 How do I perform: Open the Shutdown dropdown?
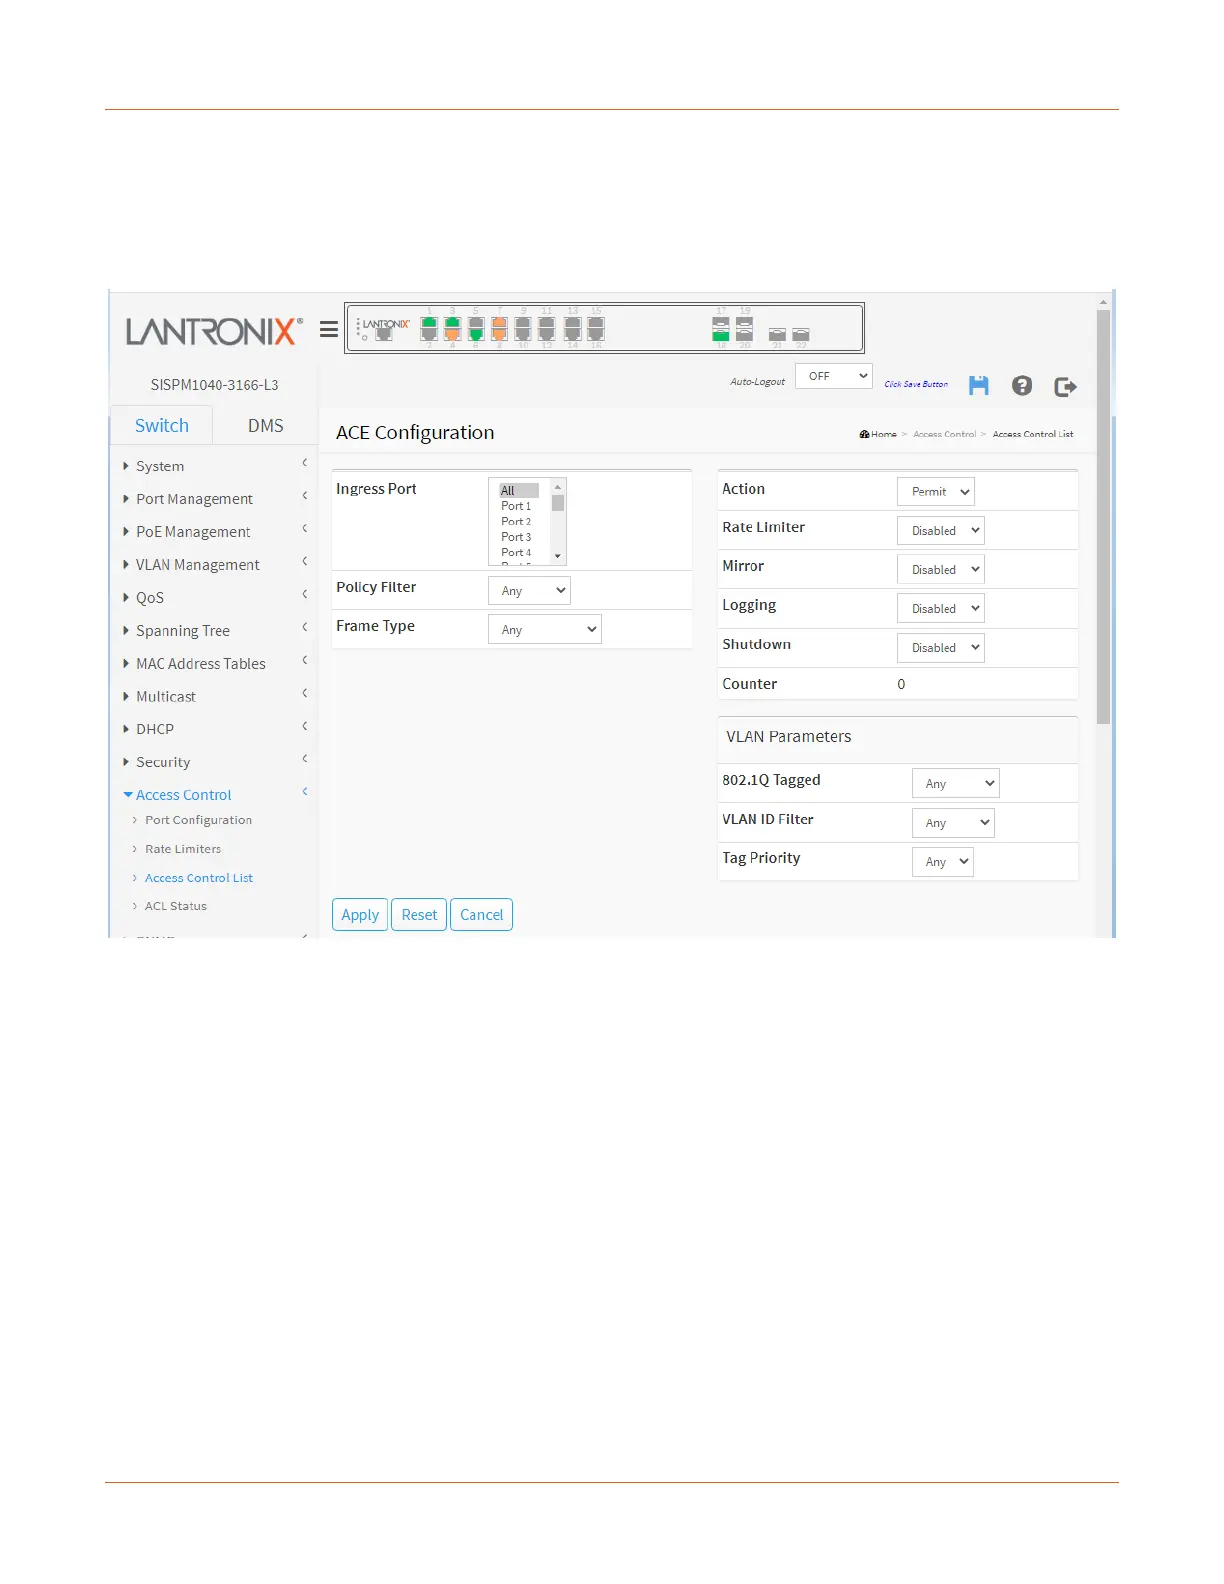(x=941, y=648)
